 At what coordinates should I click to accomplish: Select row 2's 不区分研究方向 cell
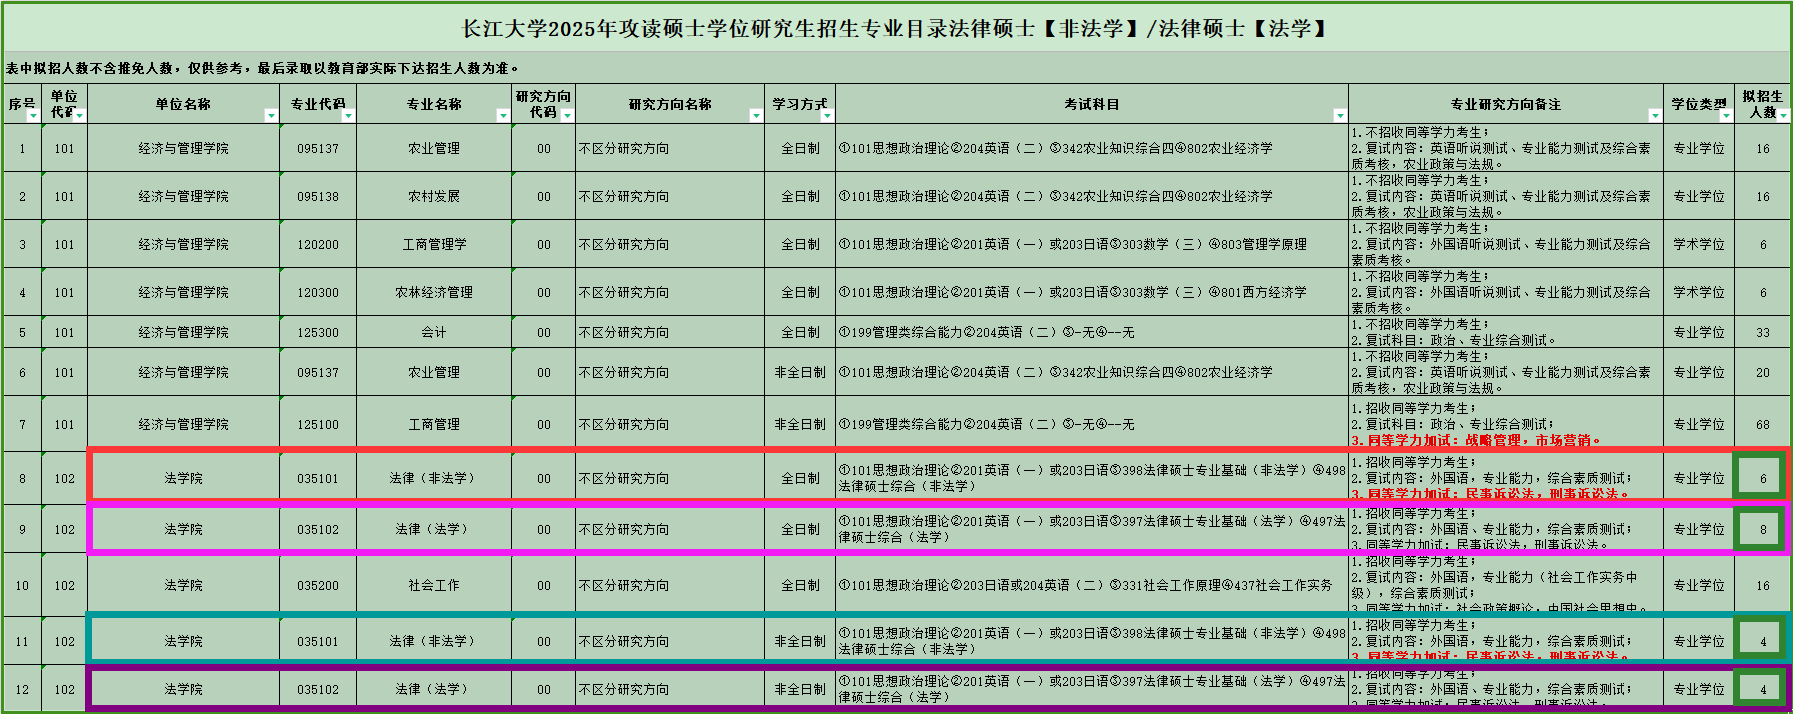coord(670,196)
